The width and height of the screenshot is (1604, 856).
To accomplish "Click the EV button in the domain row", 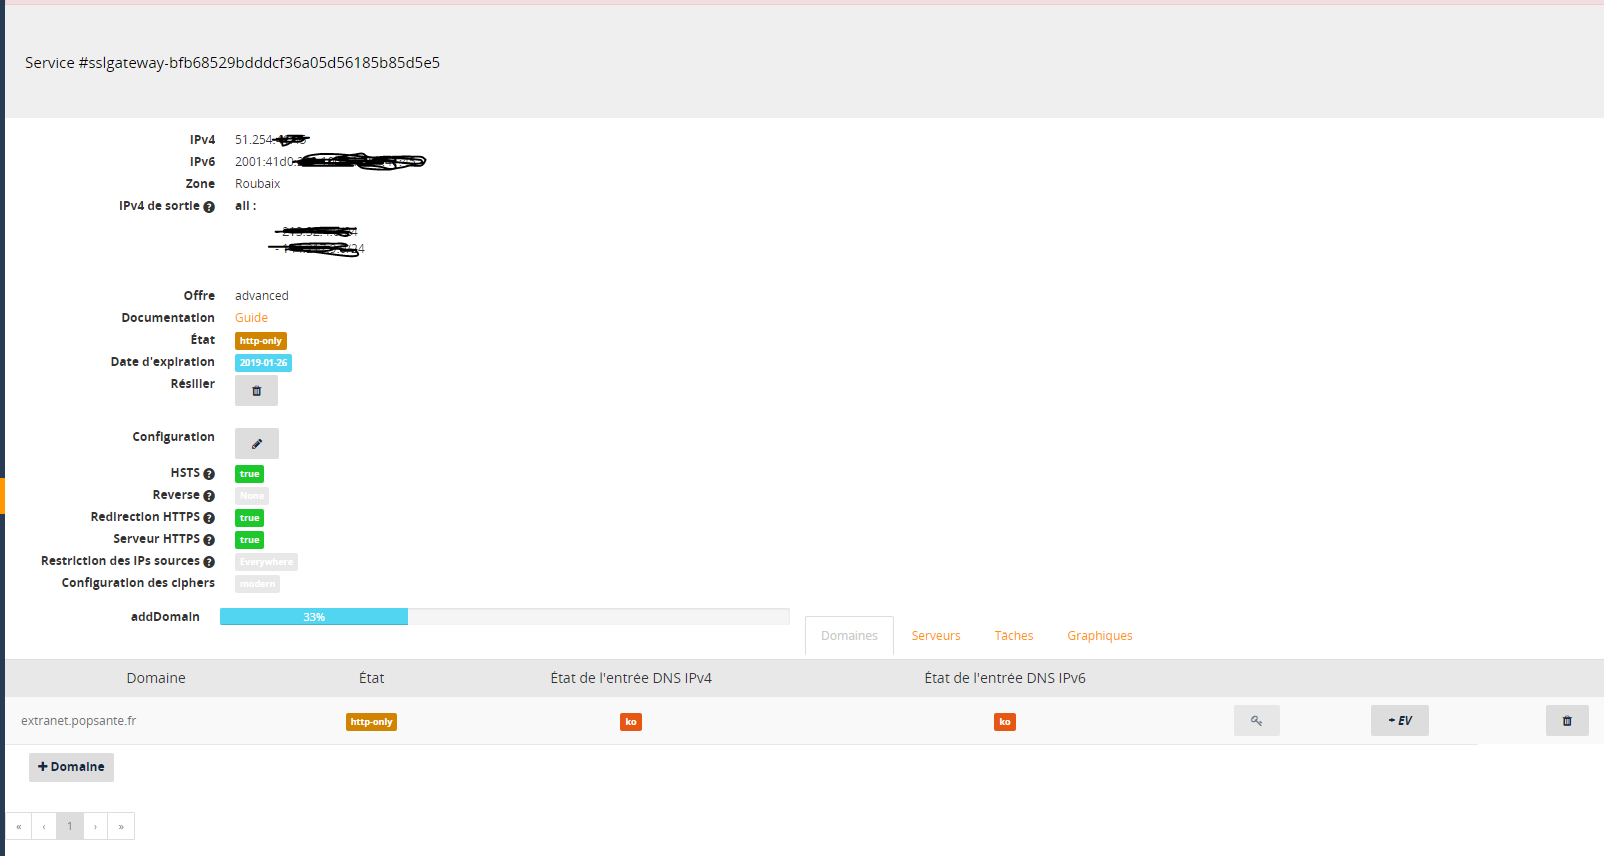I will [1399, 721].
